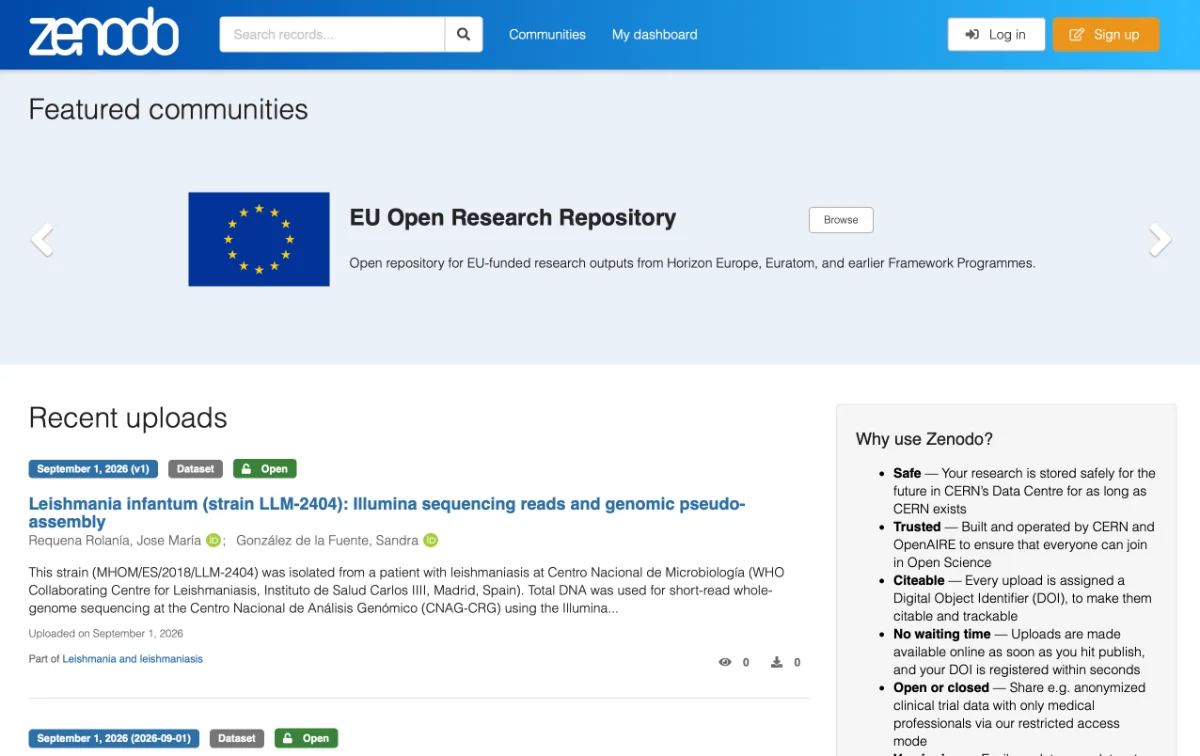Click author González de la Fuente, Sandra
Viewport: 1200px width, 756px height.
click(x=327, y=540)
